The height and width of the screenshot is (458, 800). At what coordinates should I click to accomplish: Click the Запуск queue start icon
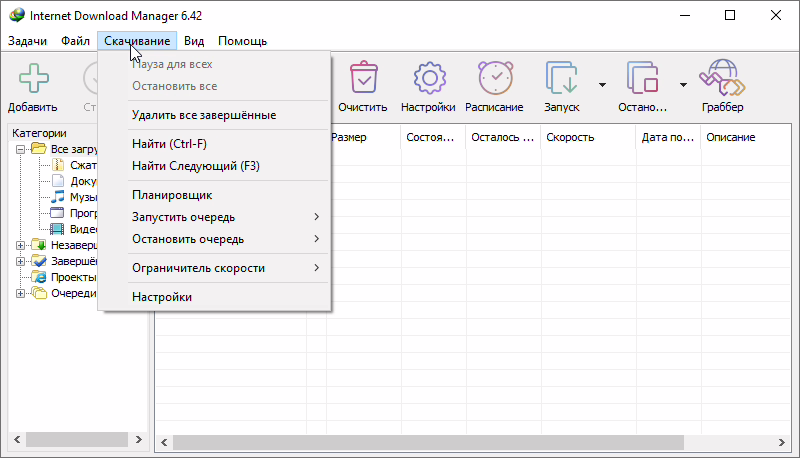tap(562, 79)
